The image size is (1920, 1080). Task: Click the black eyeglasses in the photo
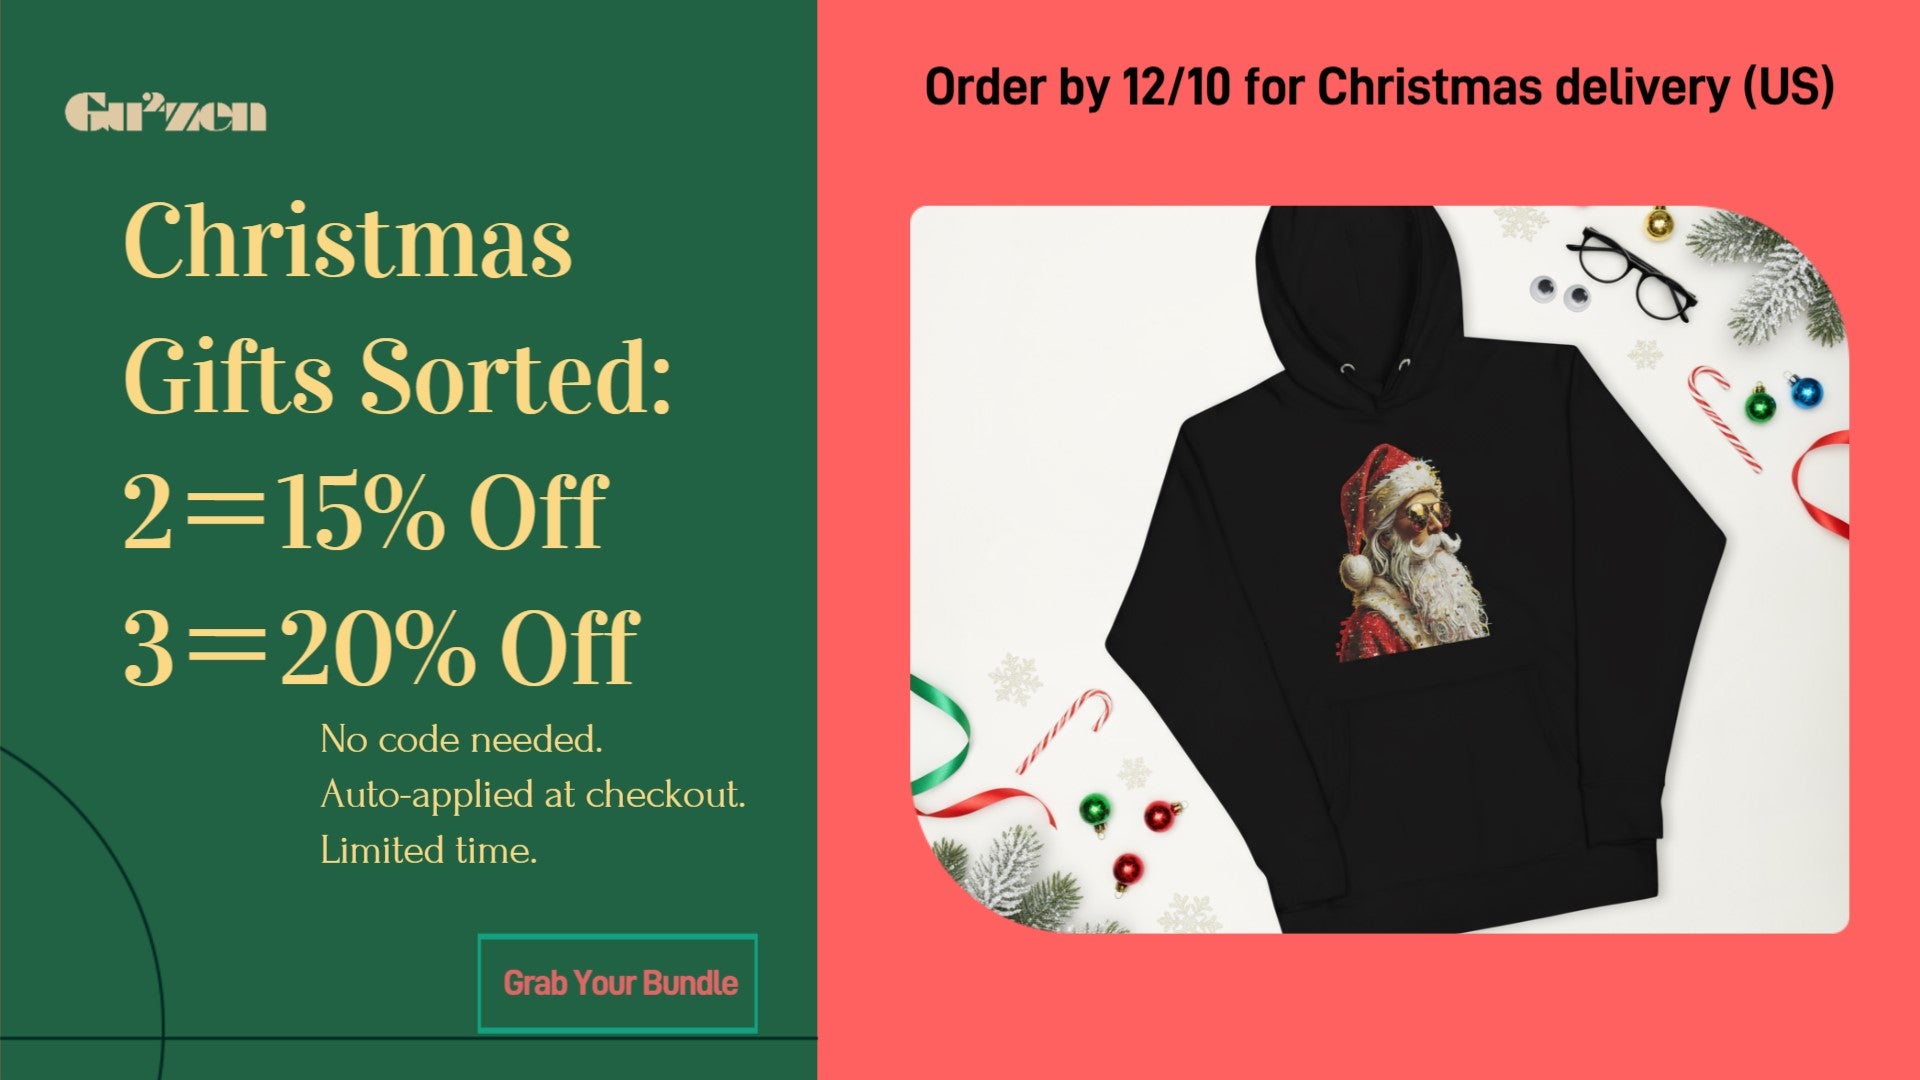(x=1630, y=272)
